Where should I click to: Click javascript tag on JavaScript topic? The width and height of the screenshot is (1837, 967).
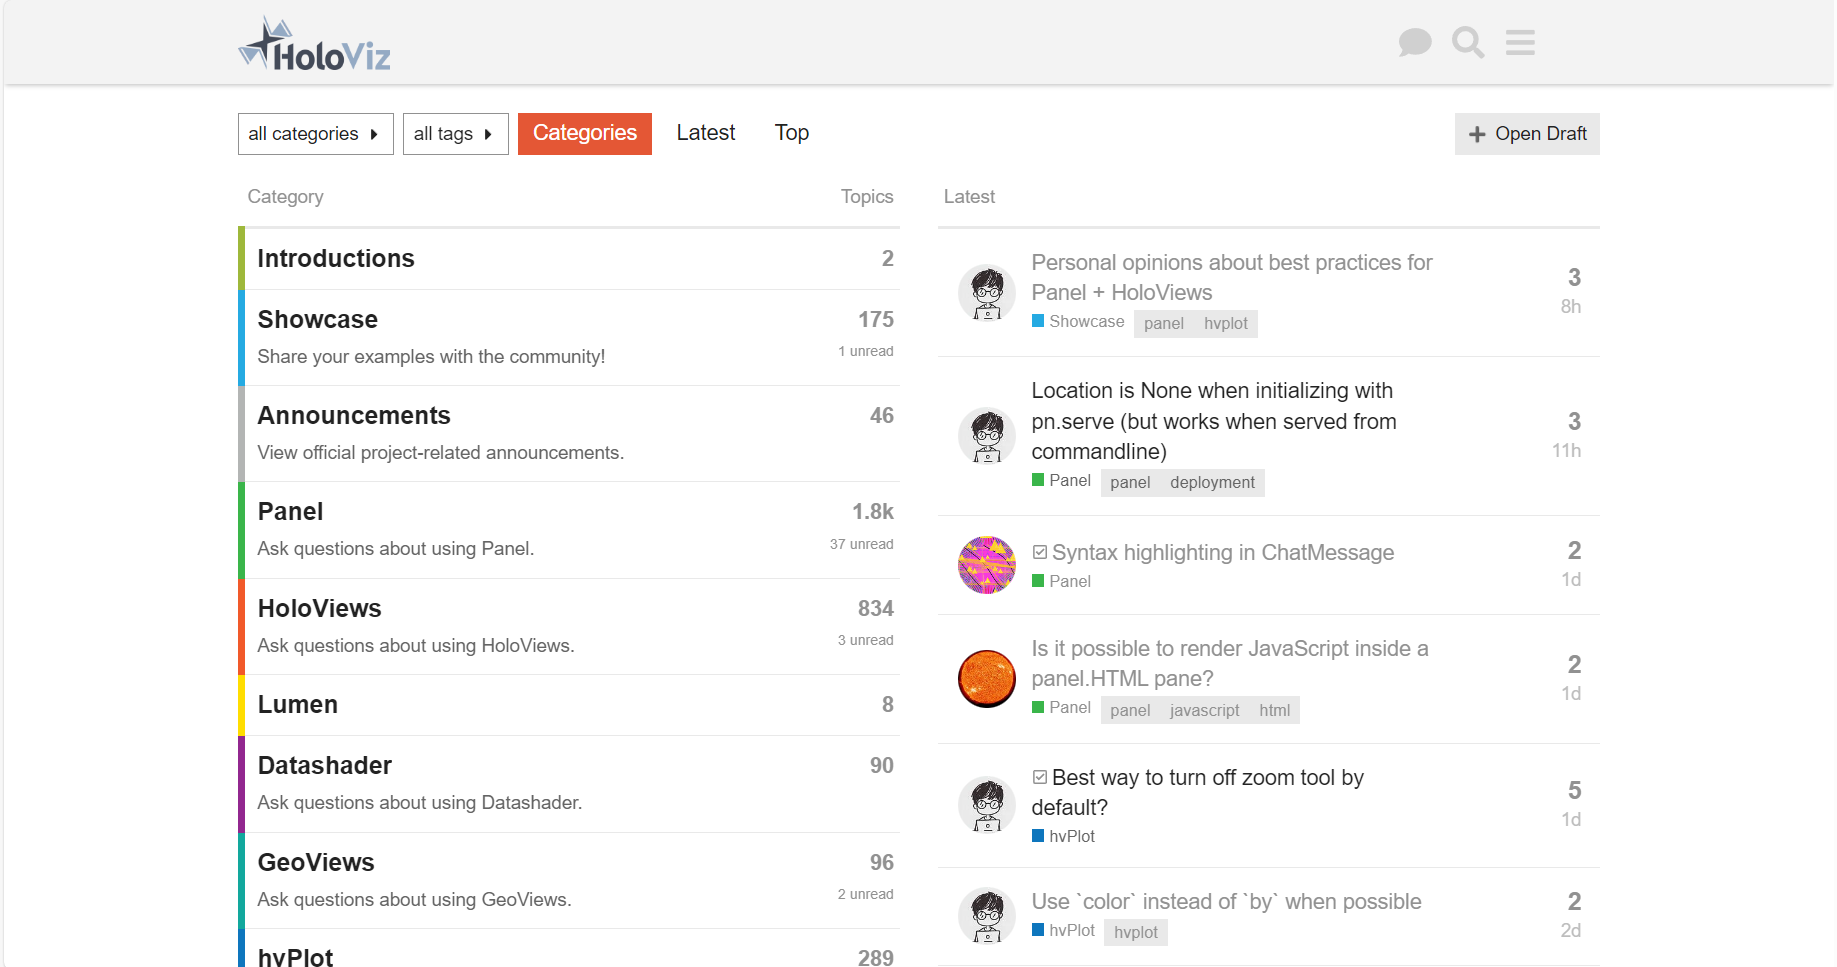[x=1204, y=710]
